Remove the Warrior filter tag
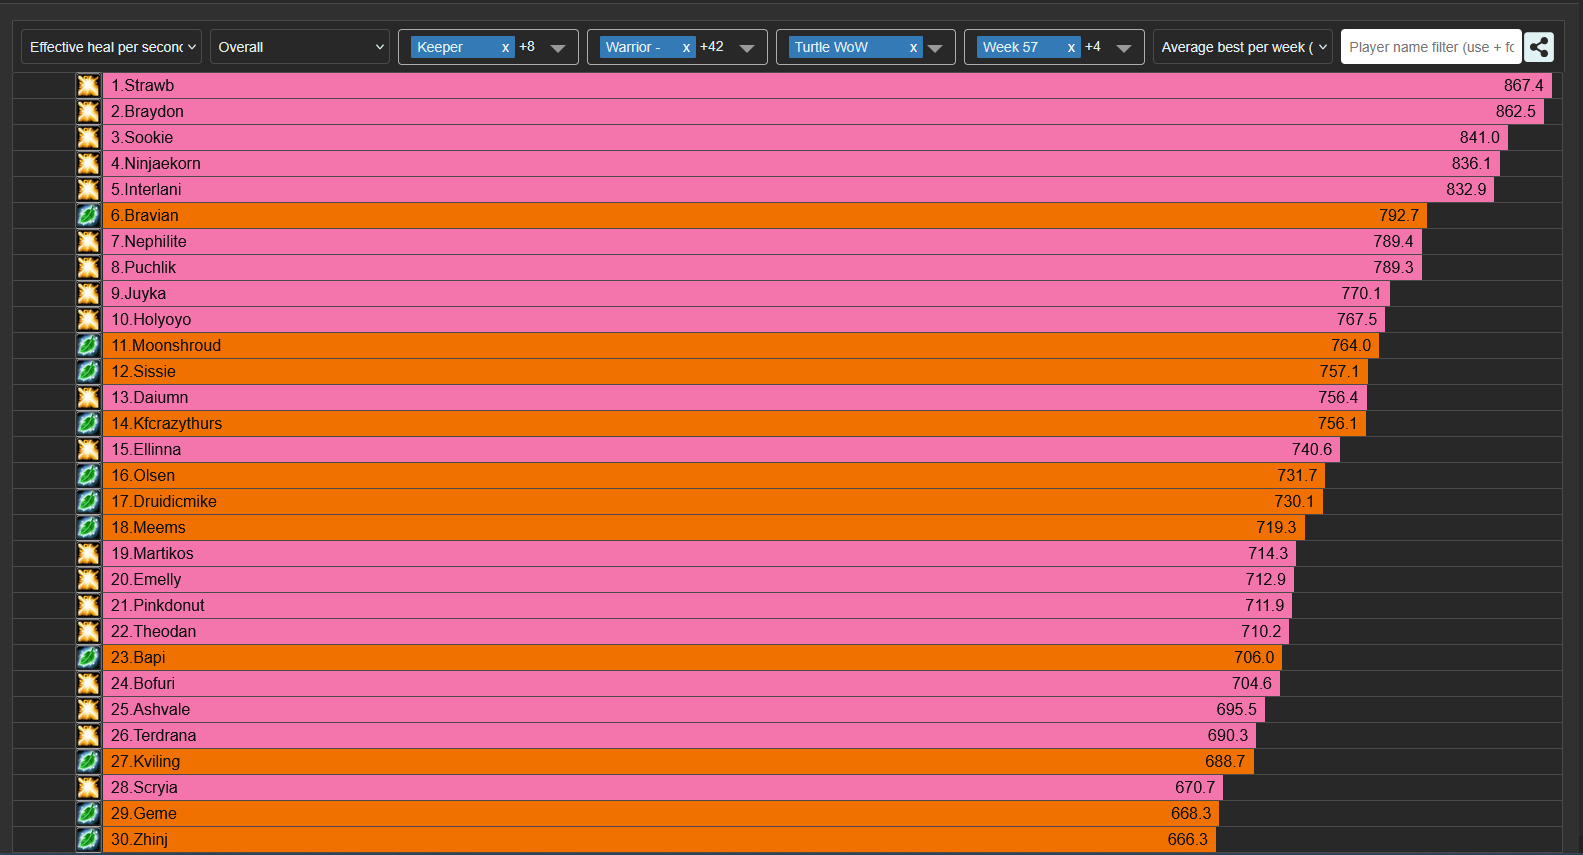This screenshot has height=855, width=1583. click(686, 48)
